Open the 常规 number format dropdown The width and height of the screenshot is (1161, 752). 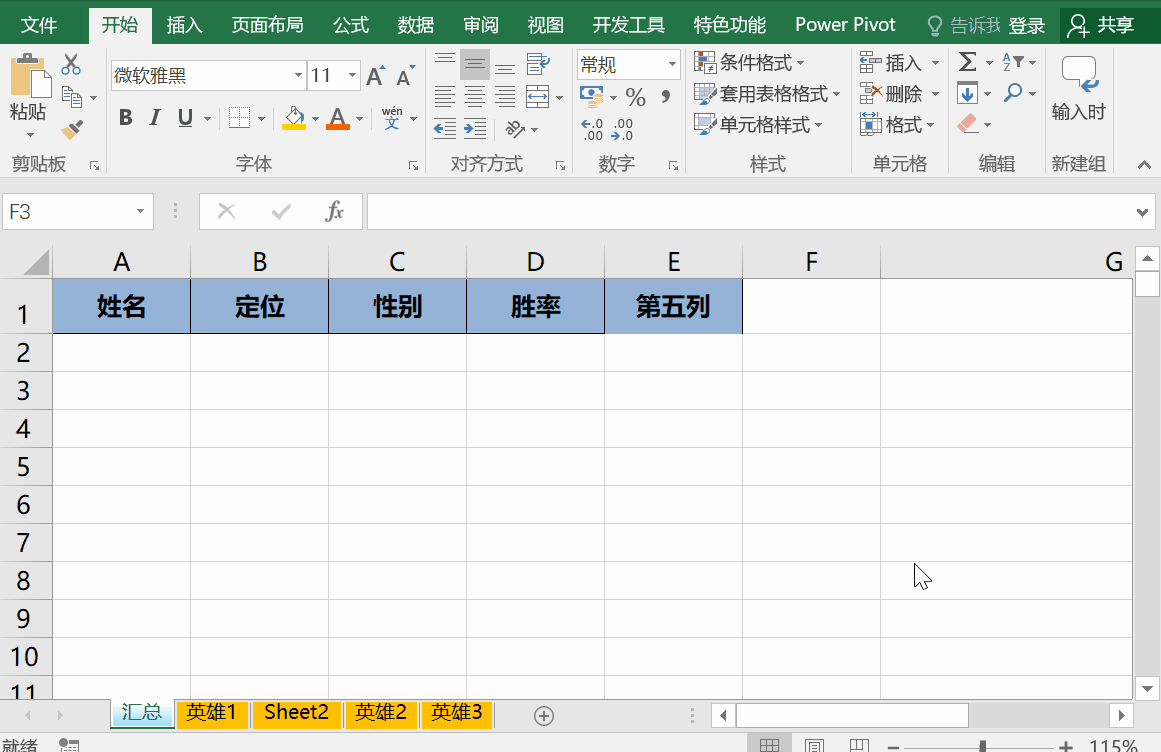pos(672,64)
